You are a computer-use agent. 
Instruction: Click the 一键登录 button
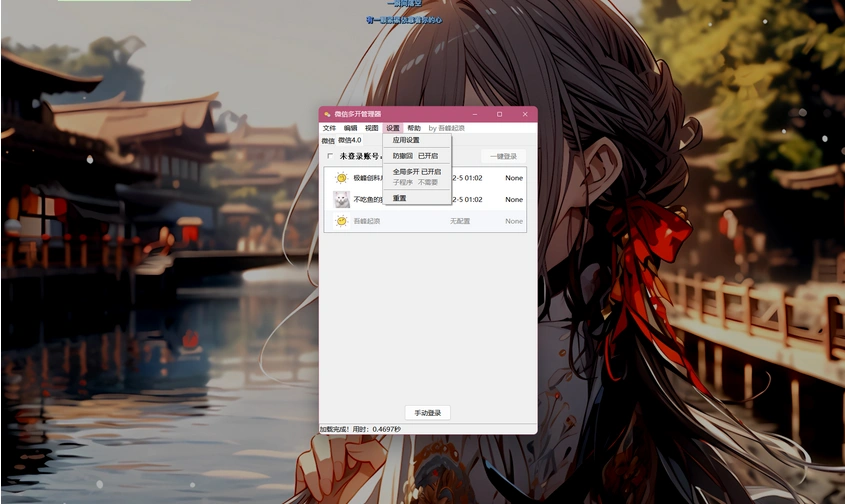click(503, 156)
